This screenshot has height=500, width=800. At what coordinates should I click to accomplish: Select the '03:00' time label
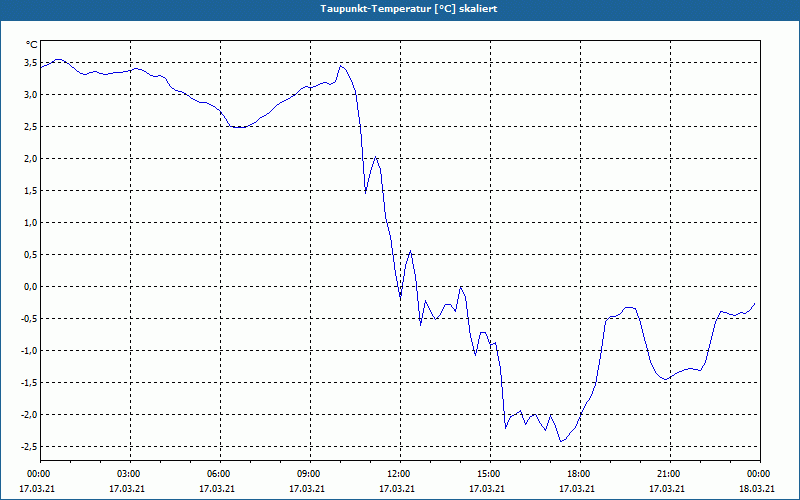click(x=128, y=474)
